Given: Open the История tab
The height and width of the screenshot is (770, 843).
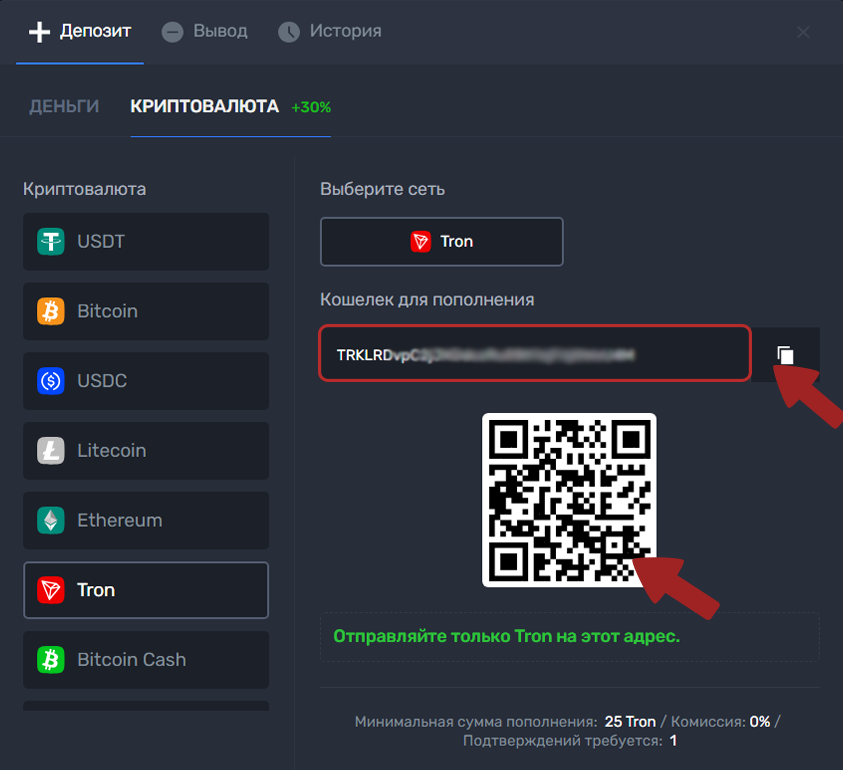Looking at the screenshot, I should pyautogui.click(x=330, y=32).
